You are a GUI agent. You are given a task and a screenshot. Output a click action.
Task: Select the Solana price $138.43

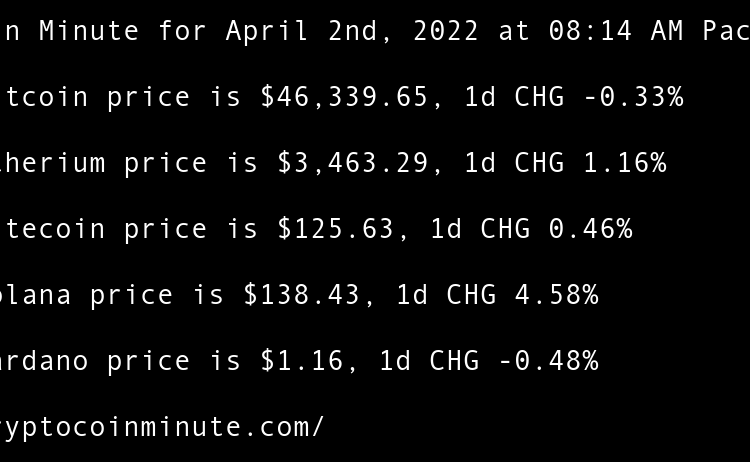click(302, 295)
